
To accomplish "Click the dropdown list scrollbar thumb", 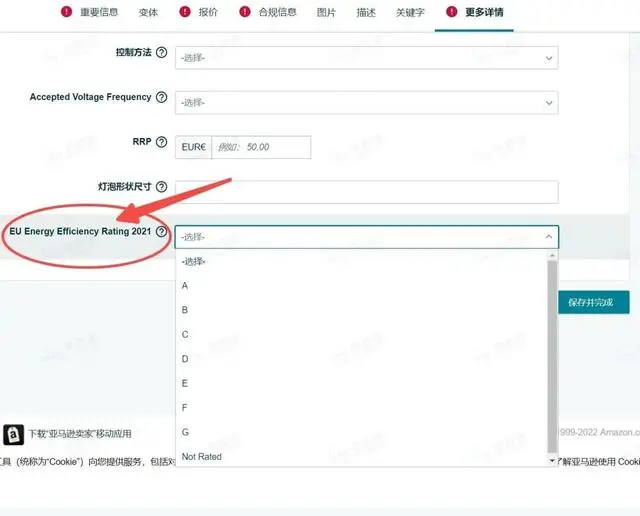I will click(x=552, y=357).
